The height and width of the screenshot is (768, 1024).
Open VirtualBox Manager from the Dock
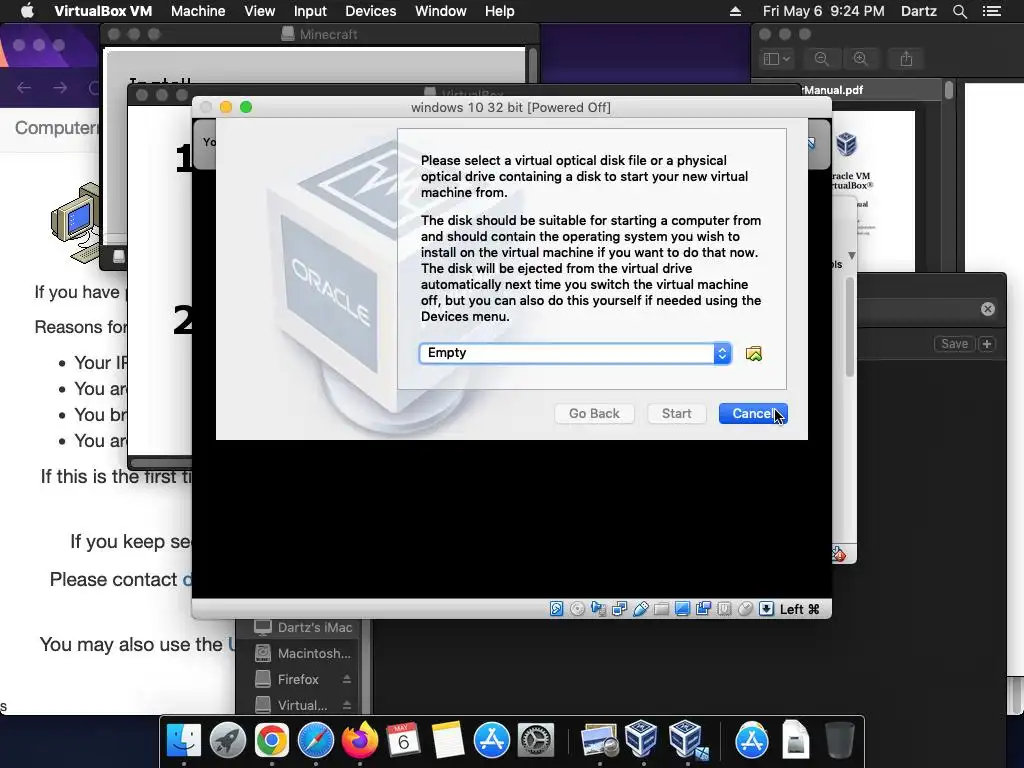(x=641, y=740)
